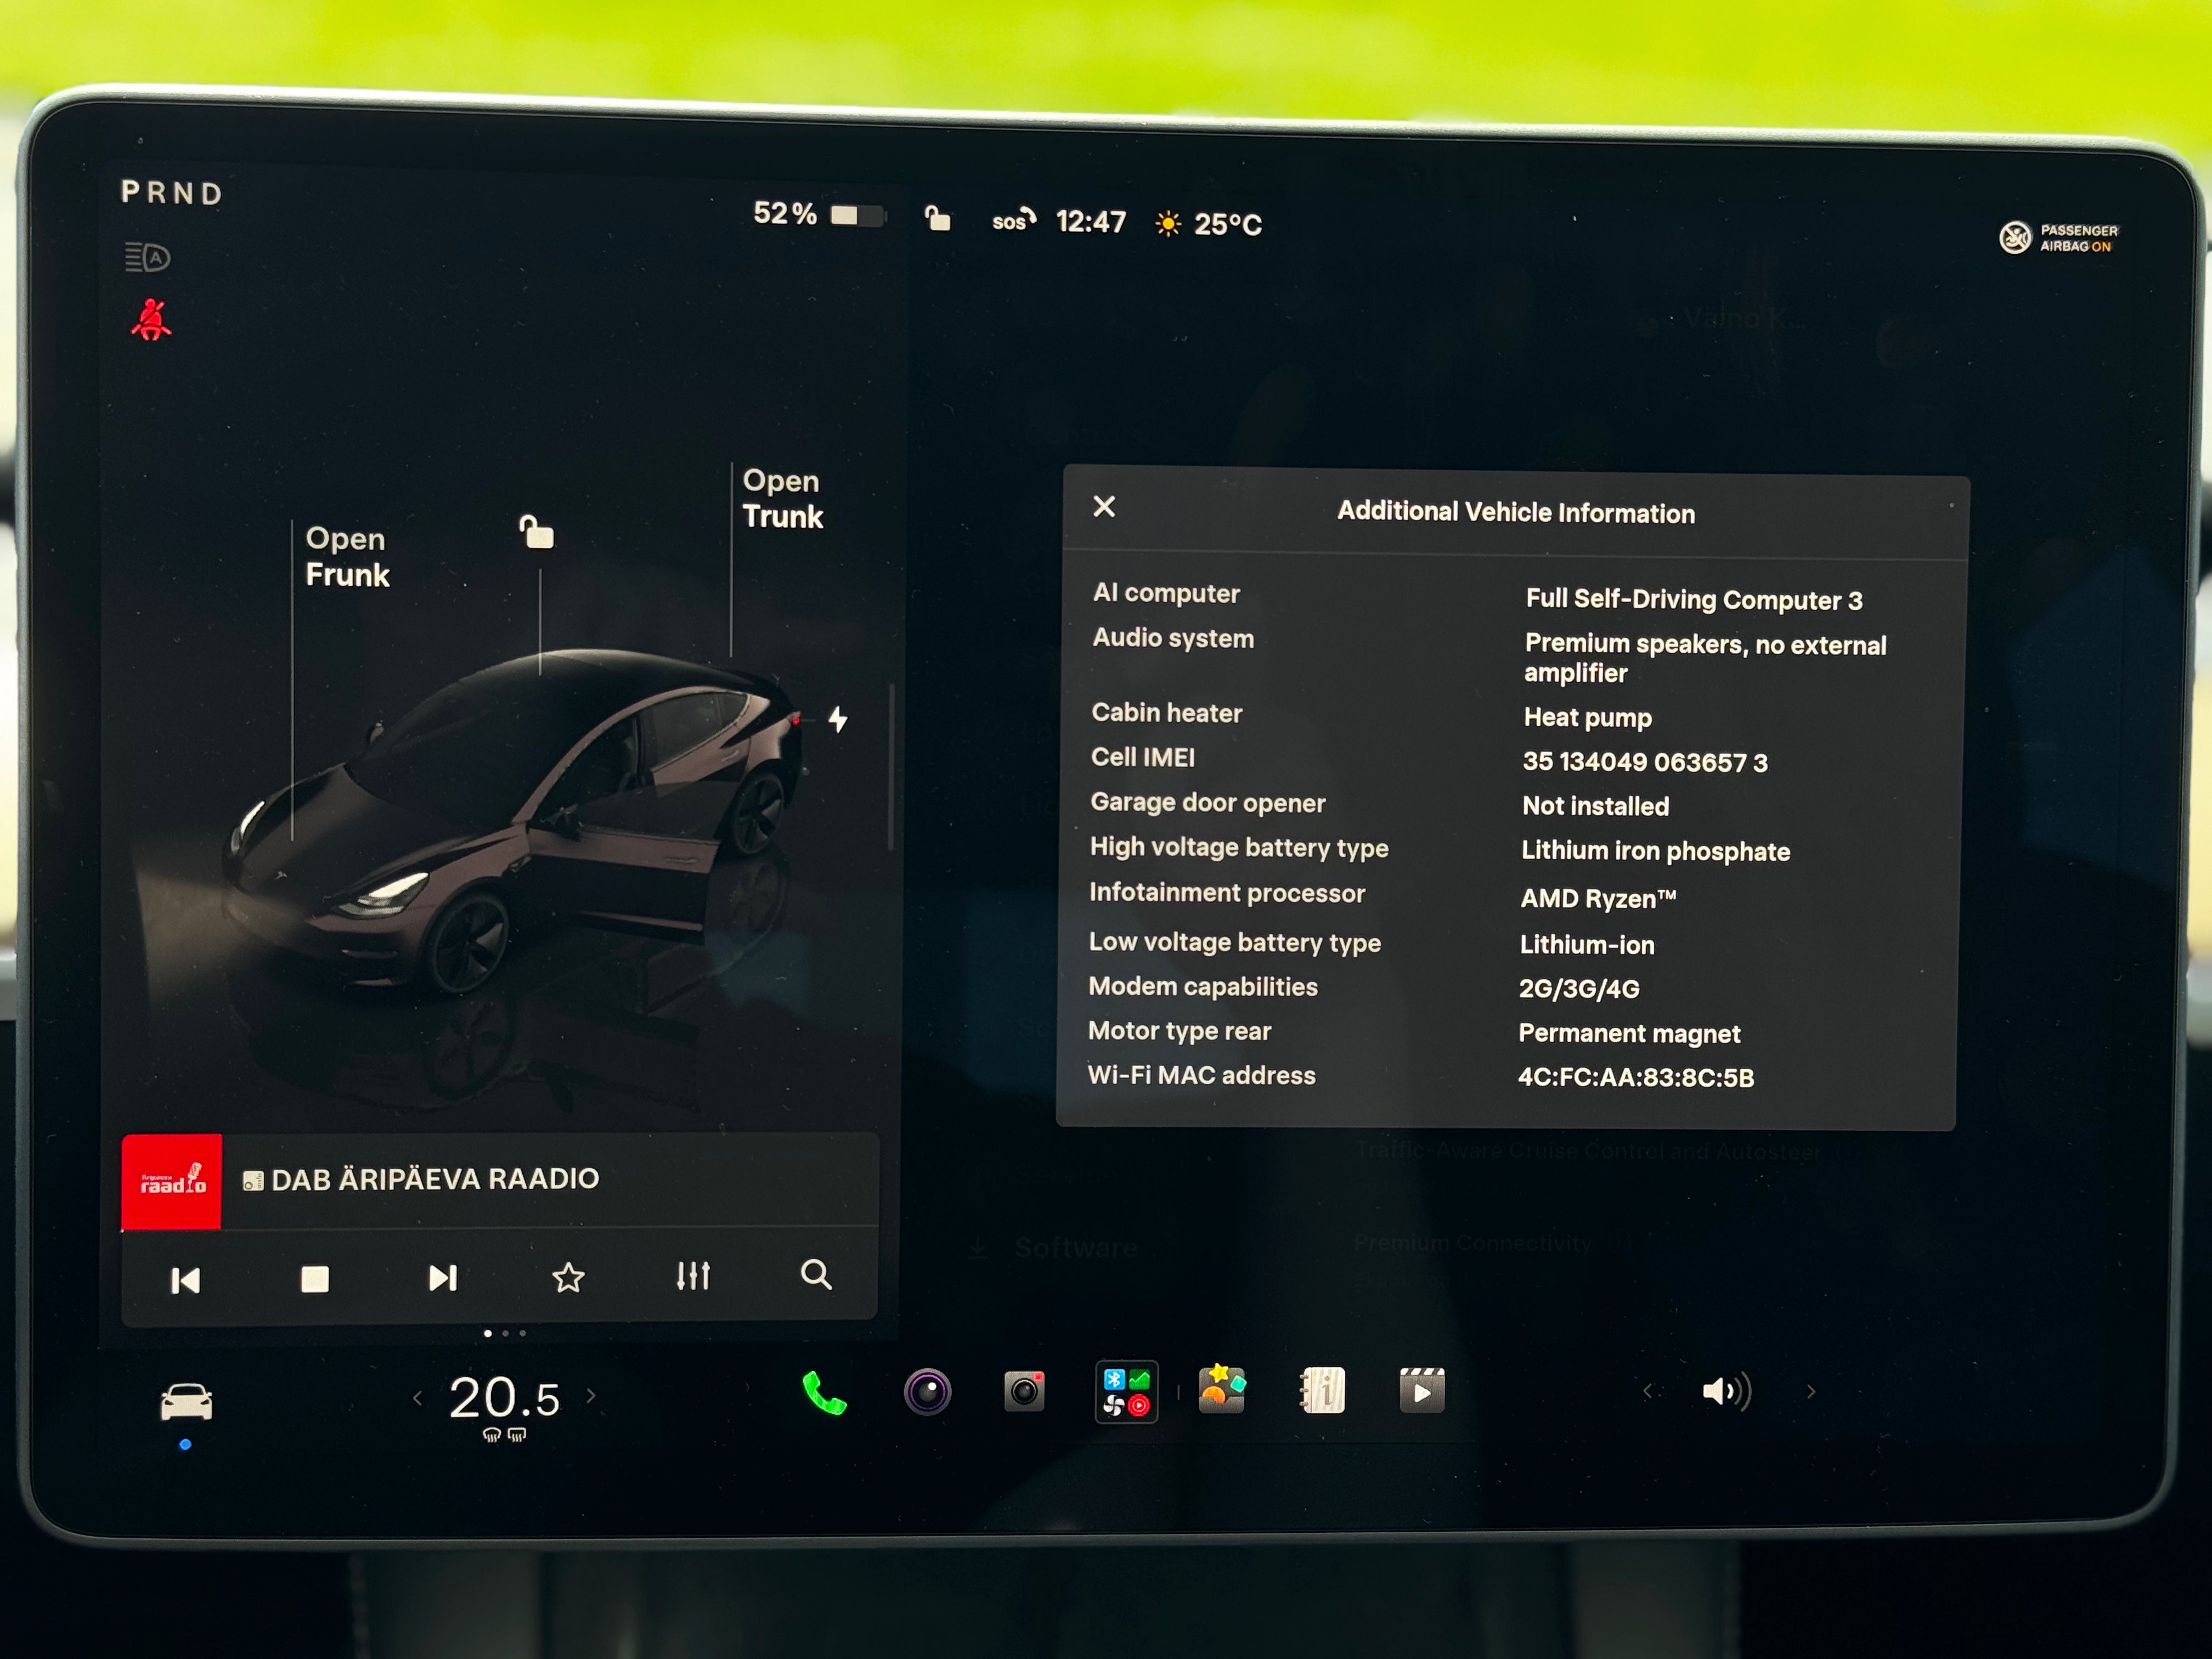Tap the 12:47 clock in the status bar
Viewport: 2212px width, 1659px height.
[1091, 221]
